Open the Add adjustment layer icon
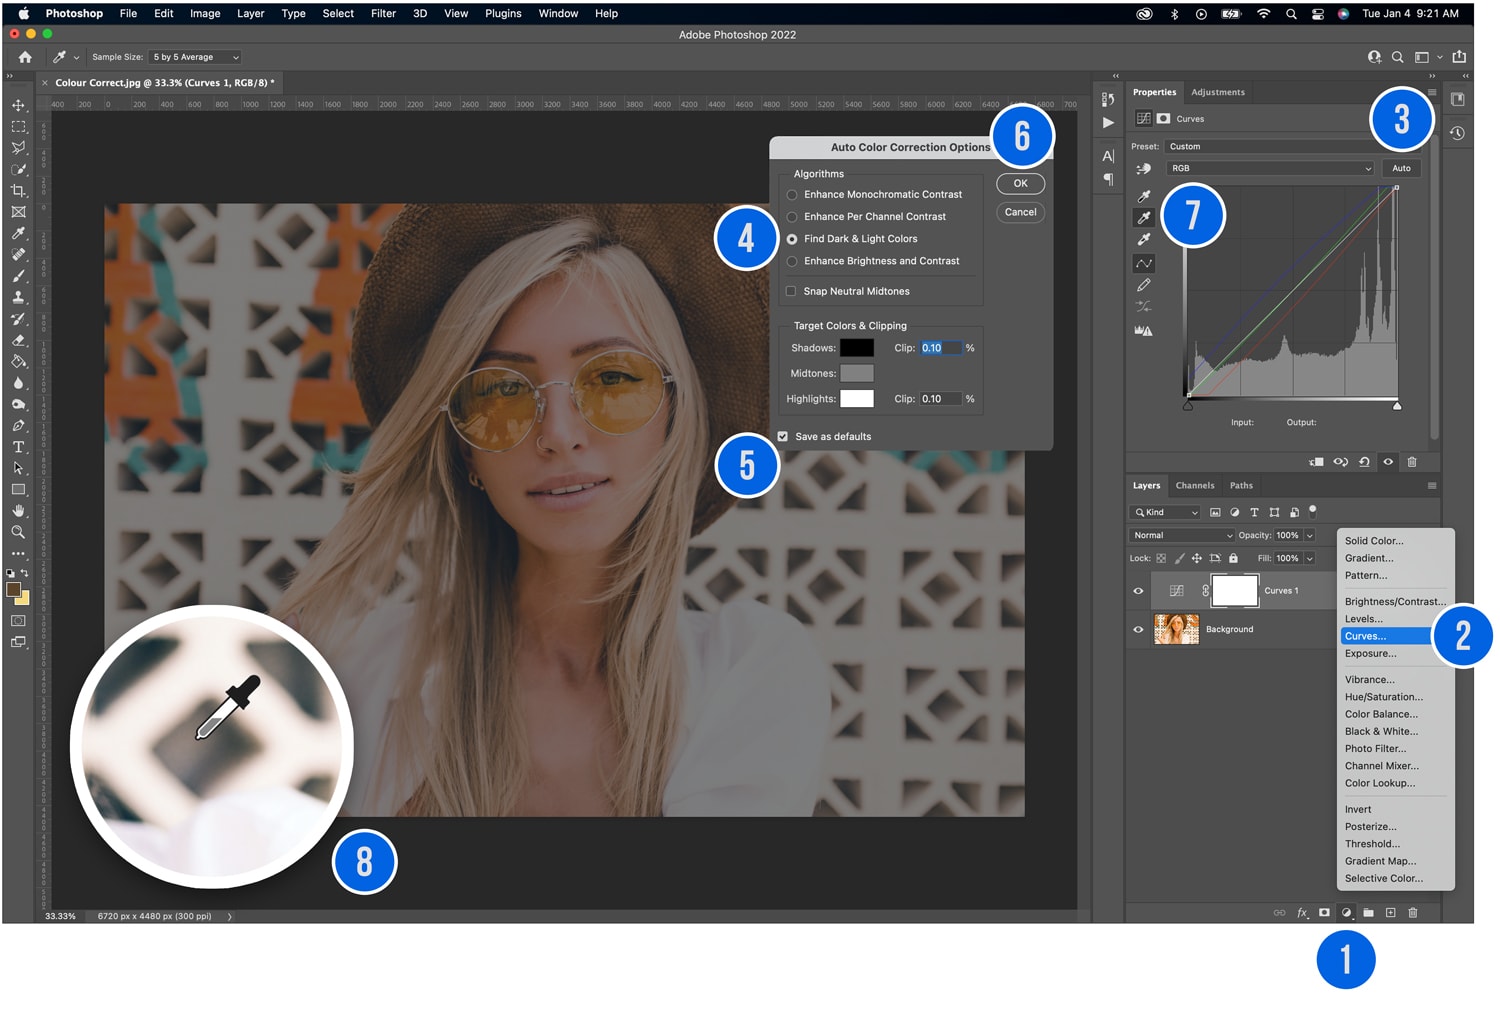Image resolution: width=1500 pixels, height=1019 pixels. point(1346,912)
